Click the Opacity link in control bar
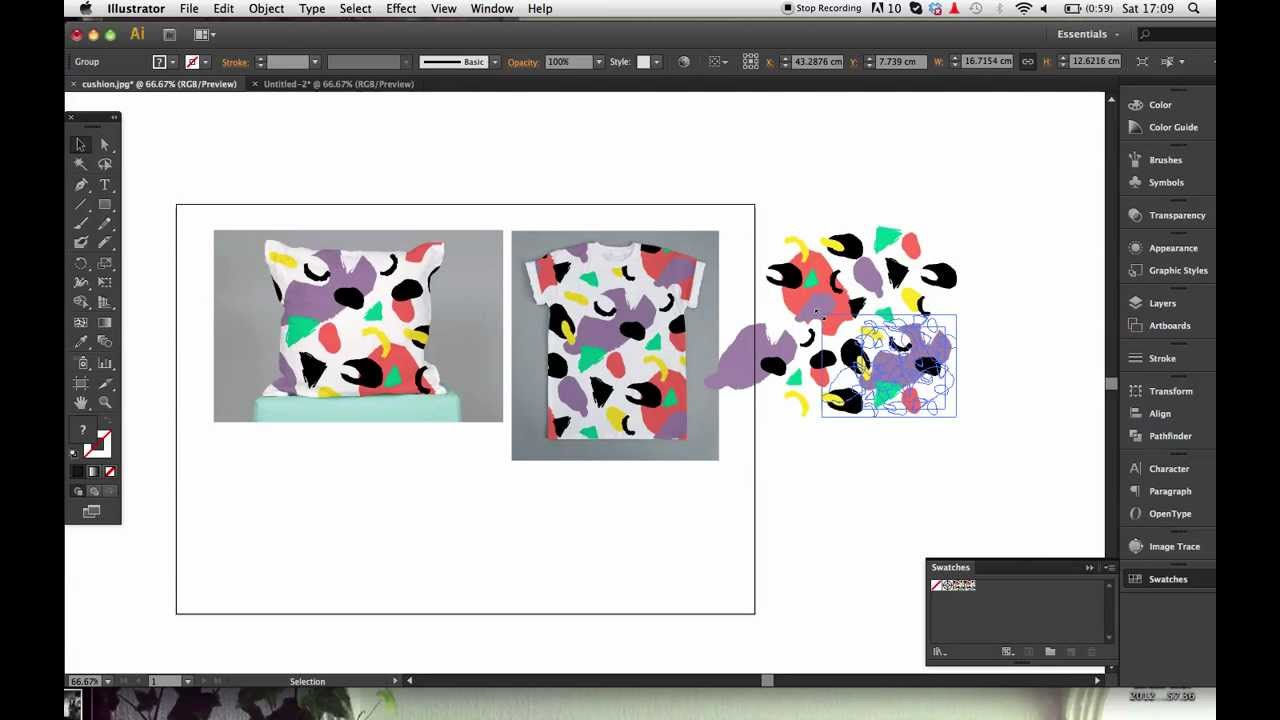Viewport: 1280px width, 720px height. tap(523, 62)
